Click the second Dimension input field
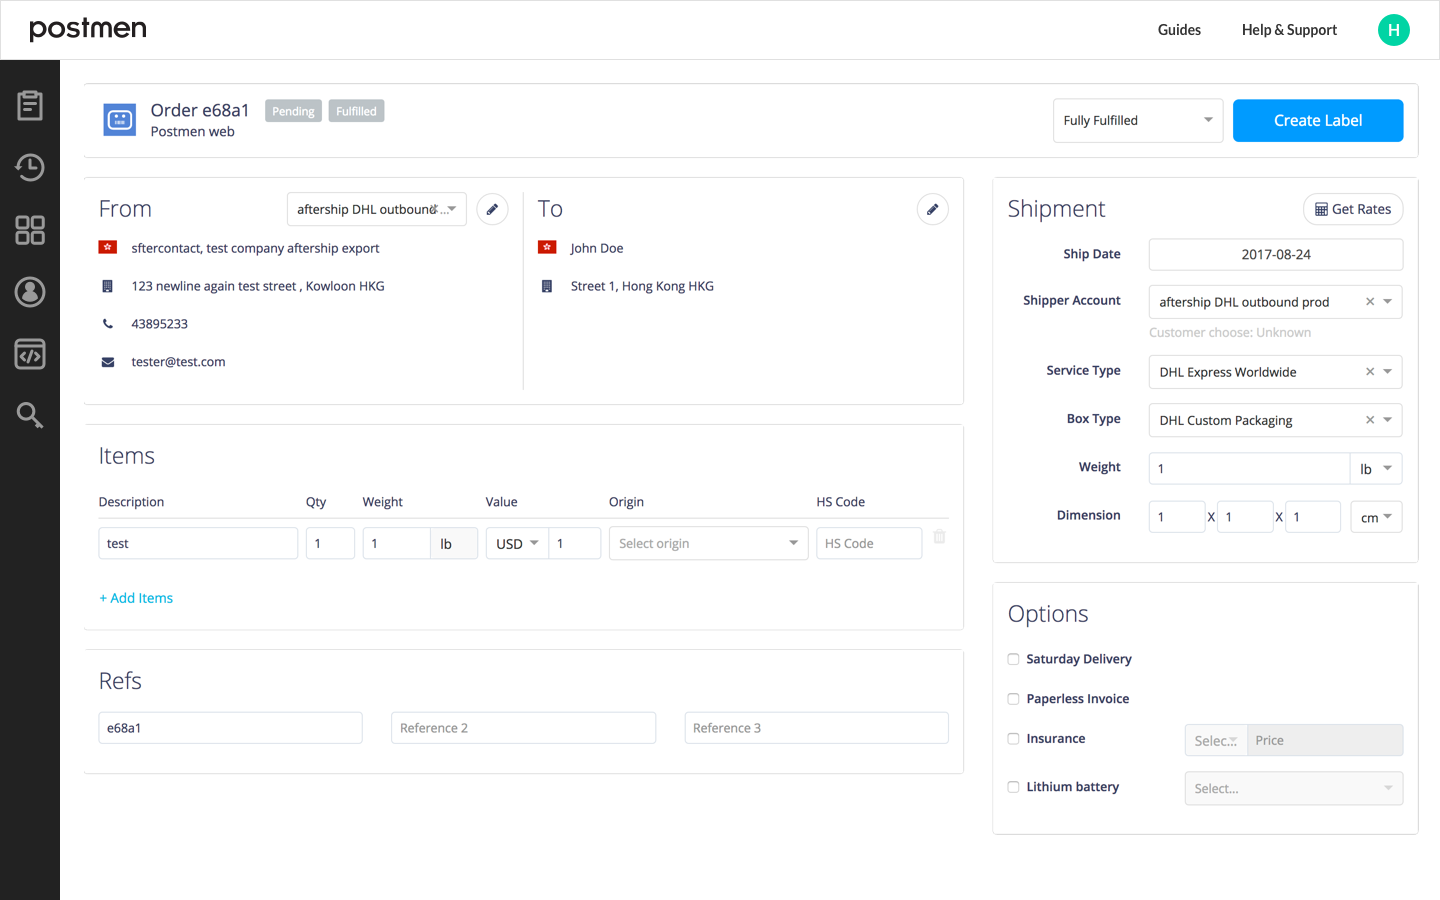 pyautogui.click(x=1245, y=517)
